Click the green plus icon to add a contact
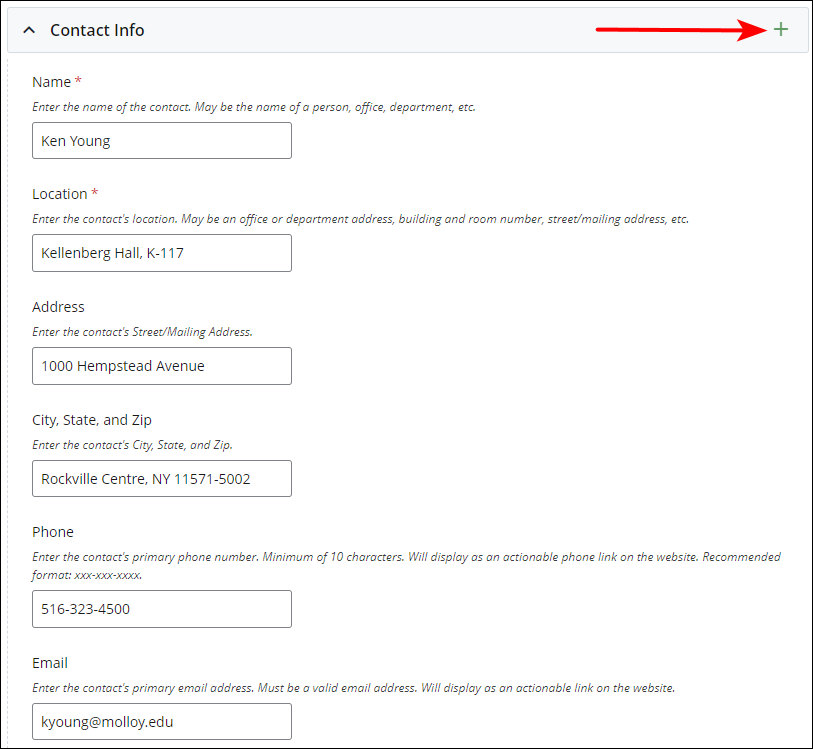Image resolution: width=813 pixels, height=749 pixels. coord(780,30)
